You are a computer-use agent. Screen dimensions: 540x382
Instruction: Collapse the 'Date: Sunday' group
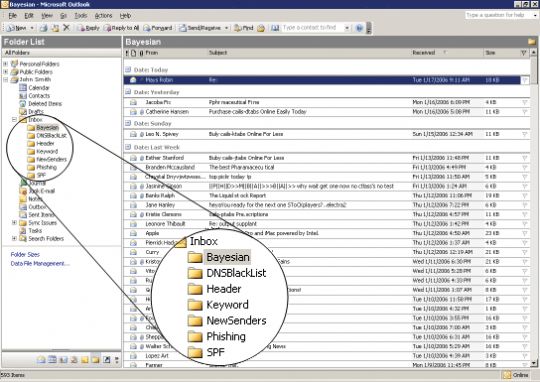coord(128,123)
